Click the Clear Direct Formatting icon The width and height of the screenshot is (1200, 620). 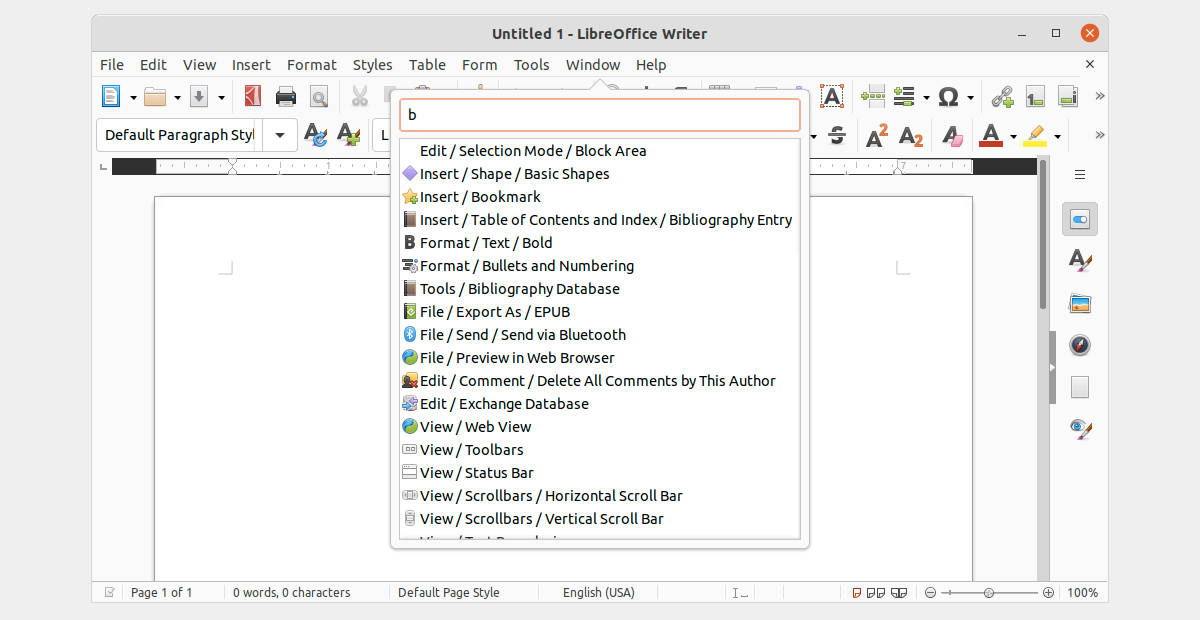point(950,135)
